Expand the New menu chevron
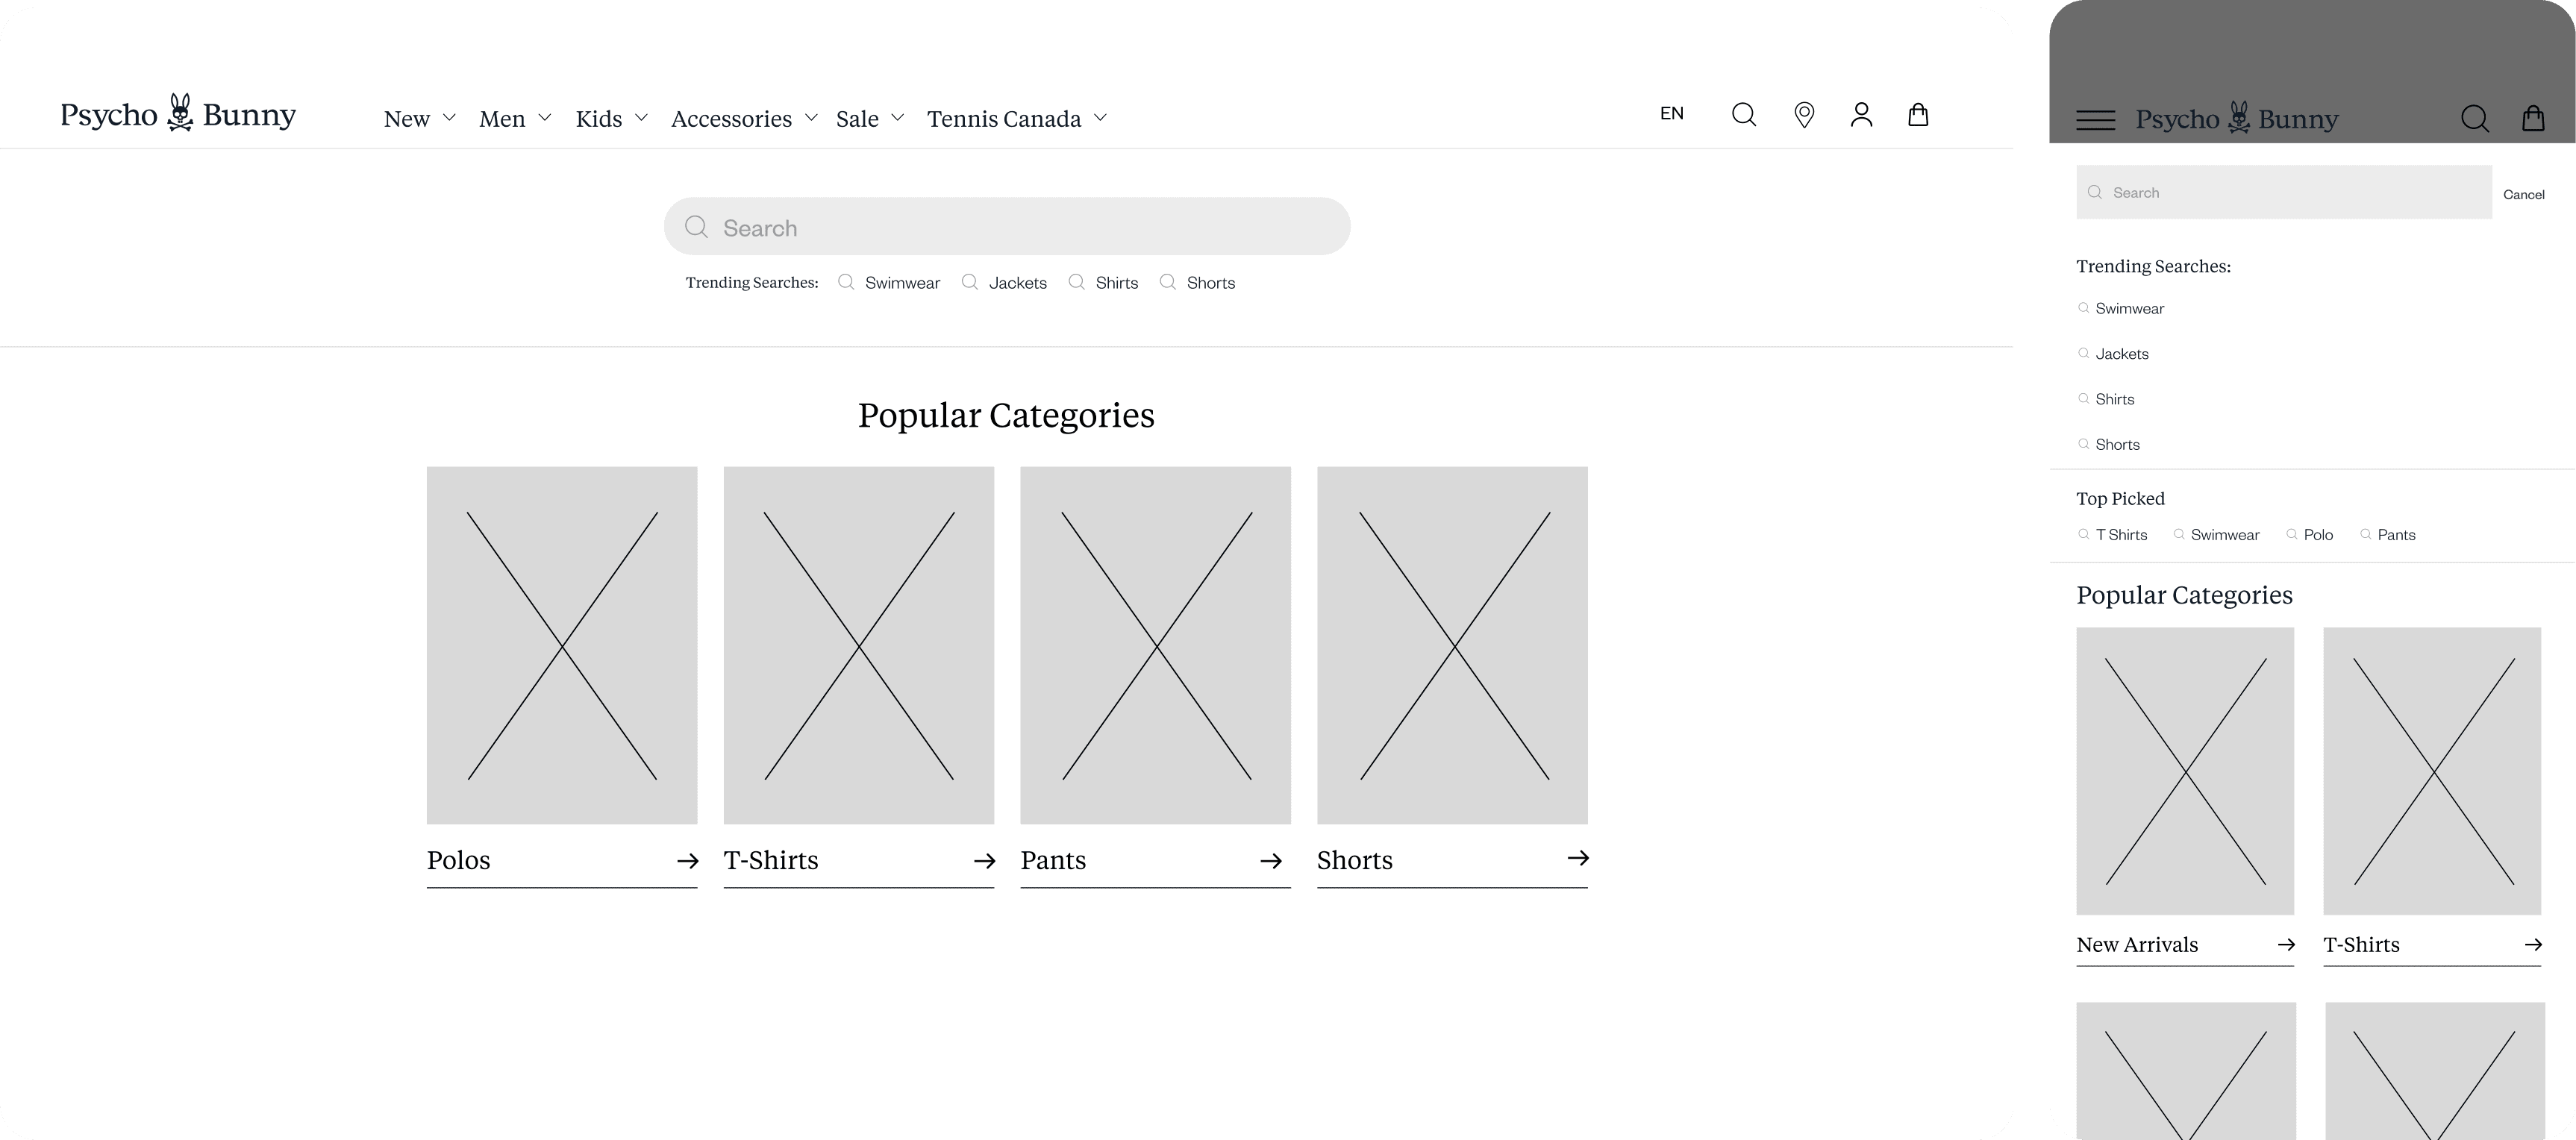 tap(449, 118)
